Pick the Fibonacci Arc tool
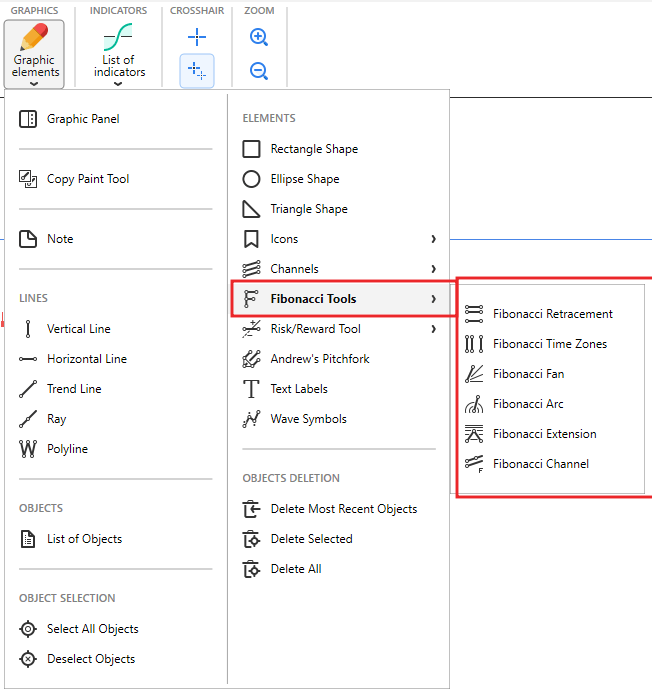Image resolution: width=652 pixels, height=691 pixels. pyautogui.click(x=528, y=404)
